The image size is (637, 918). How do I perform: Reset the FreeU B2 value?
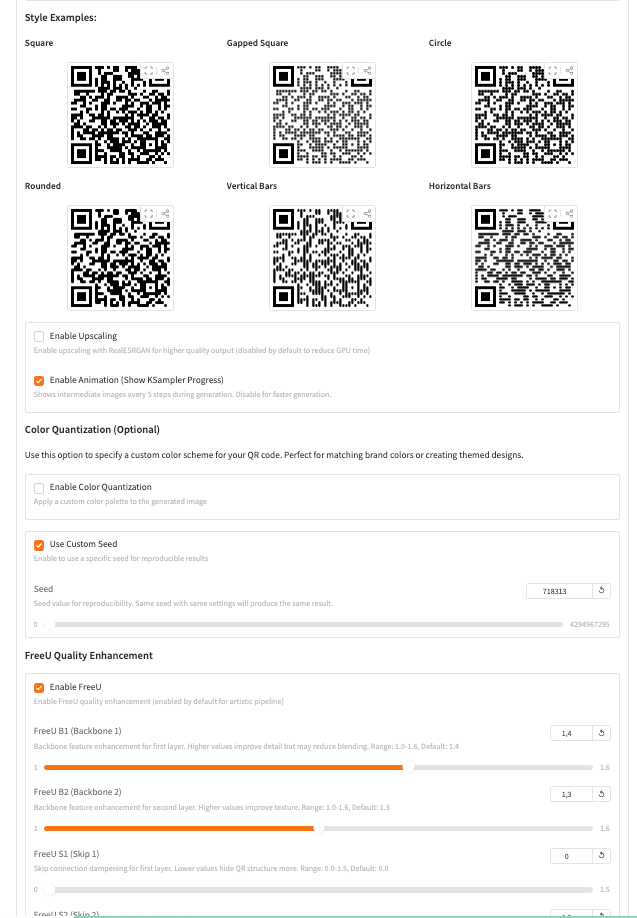pos(602,793)
